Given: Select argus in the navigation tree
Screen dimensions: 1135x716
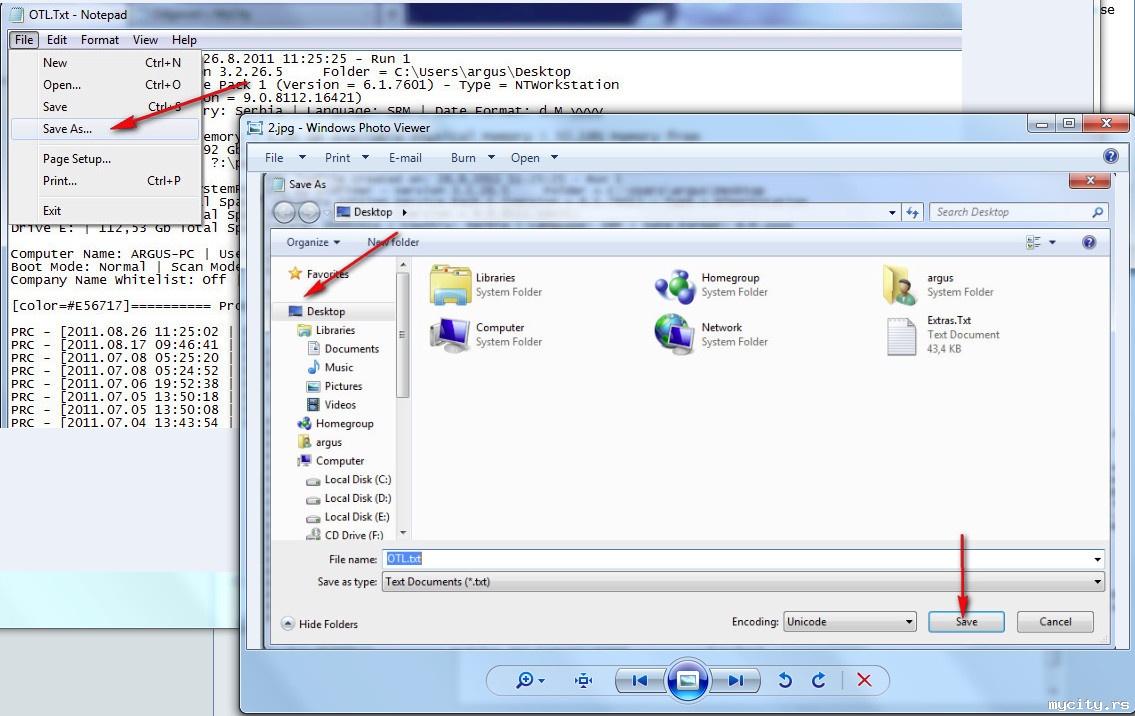Looking at the screenshot, I should click(320, 442).
